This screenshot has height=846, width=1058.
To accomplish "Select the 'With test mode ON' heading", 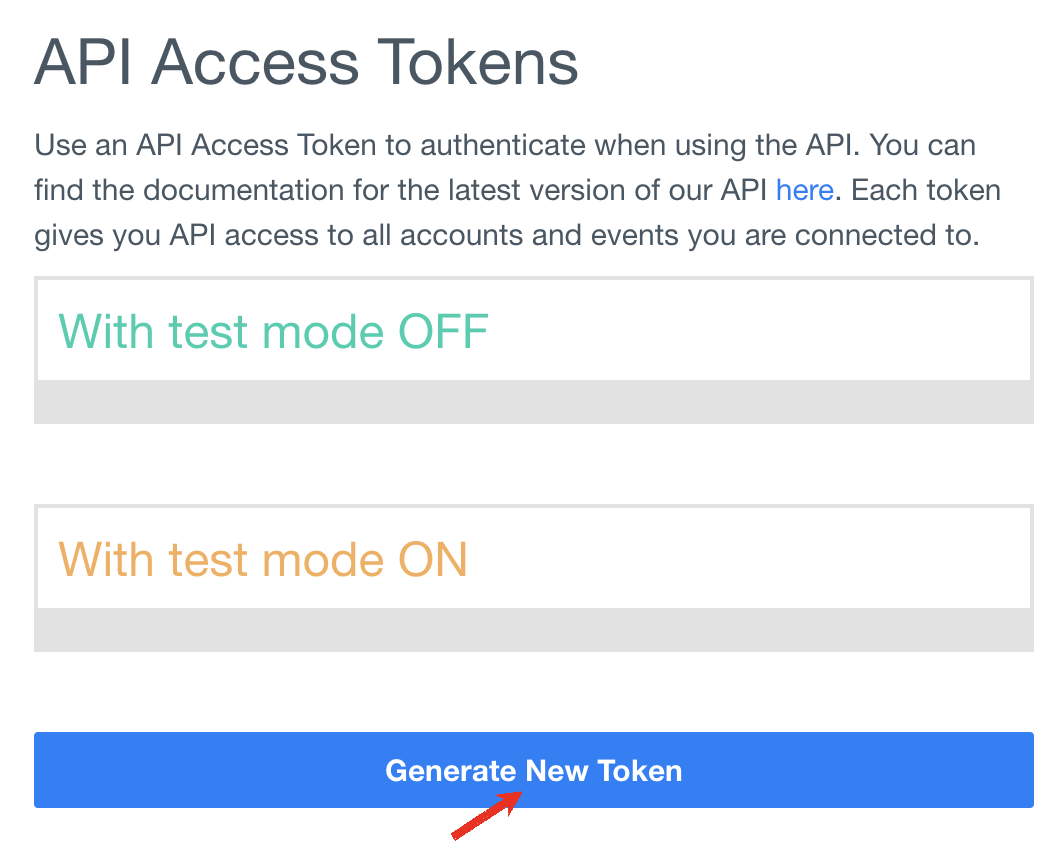I will point(263,559).
